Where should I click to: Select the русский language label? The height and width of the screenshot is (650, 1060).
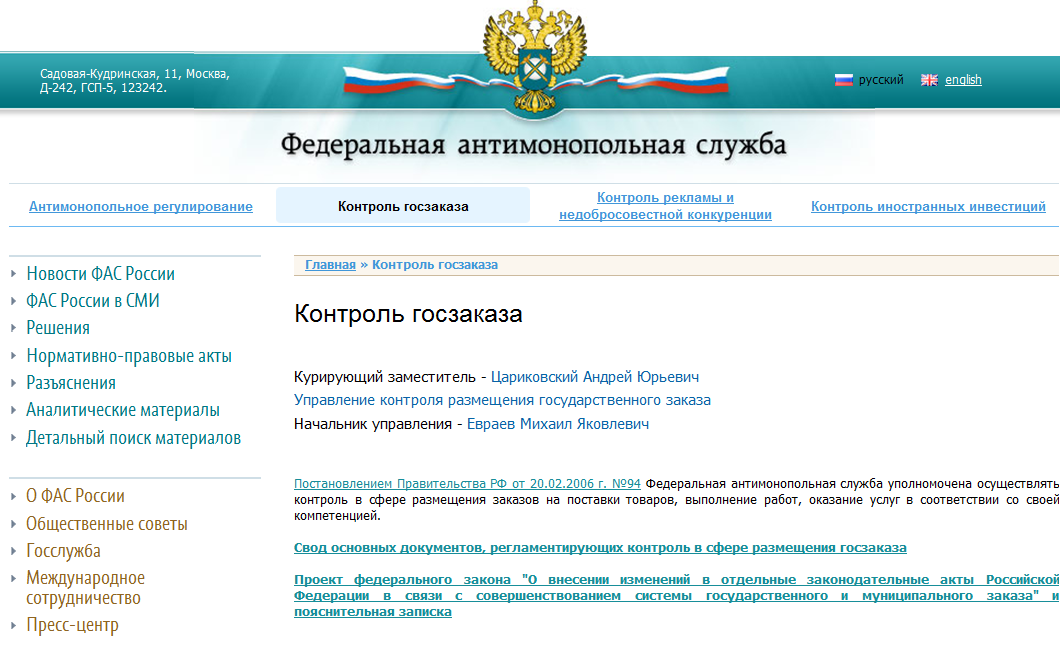point(881,80)
